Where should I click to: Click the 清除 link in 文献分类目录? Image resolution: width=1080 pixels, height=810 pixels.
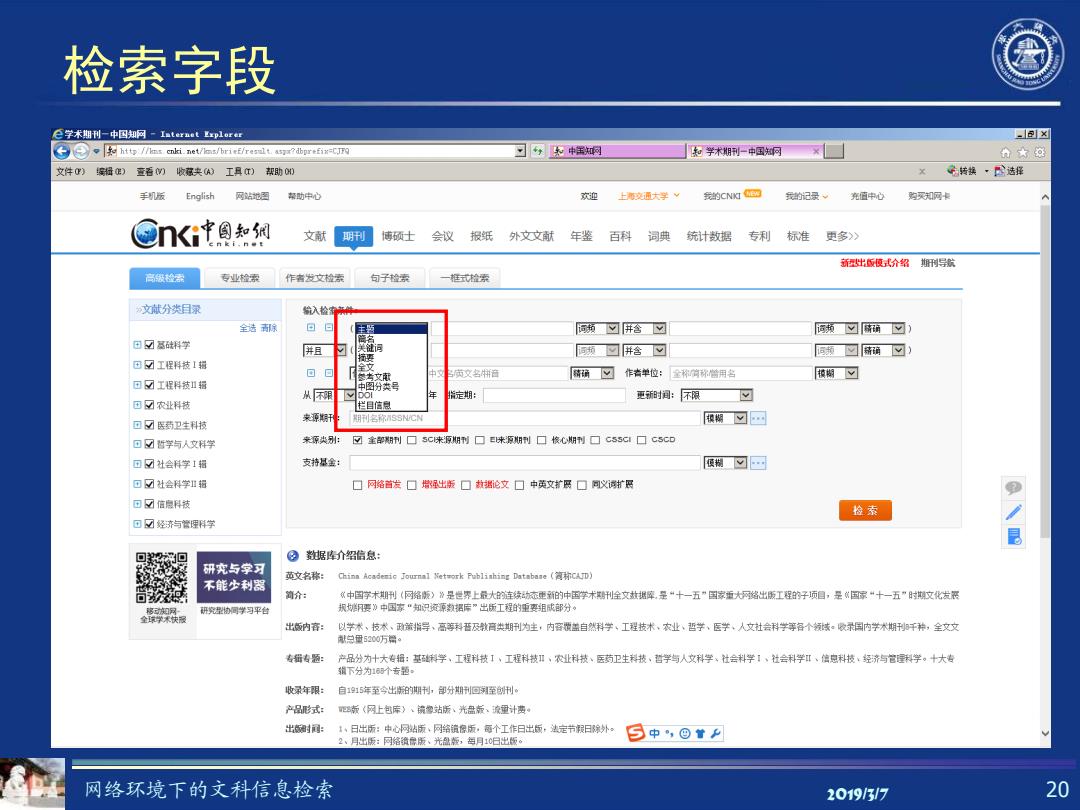click(x=269, y=328)
